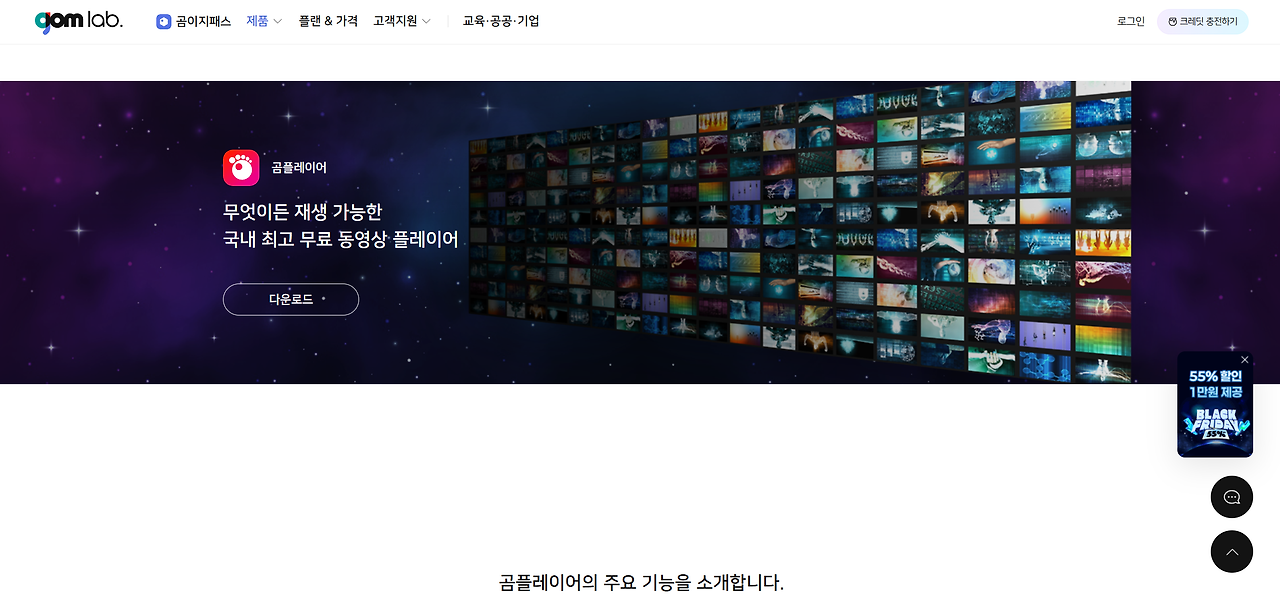Open the 곰이지패스 menu link
Viewport: 1280px width, 595px height.
click(x=203, y=21)
